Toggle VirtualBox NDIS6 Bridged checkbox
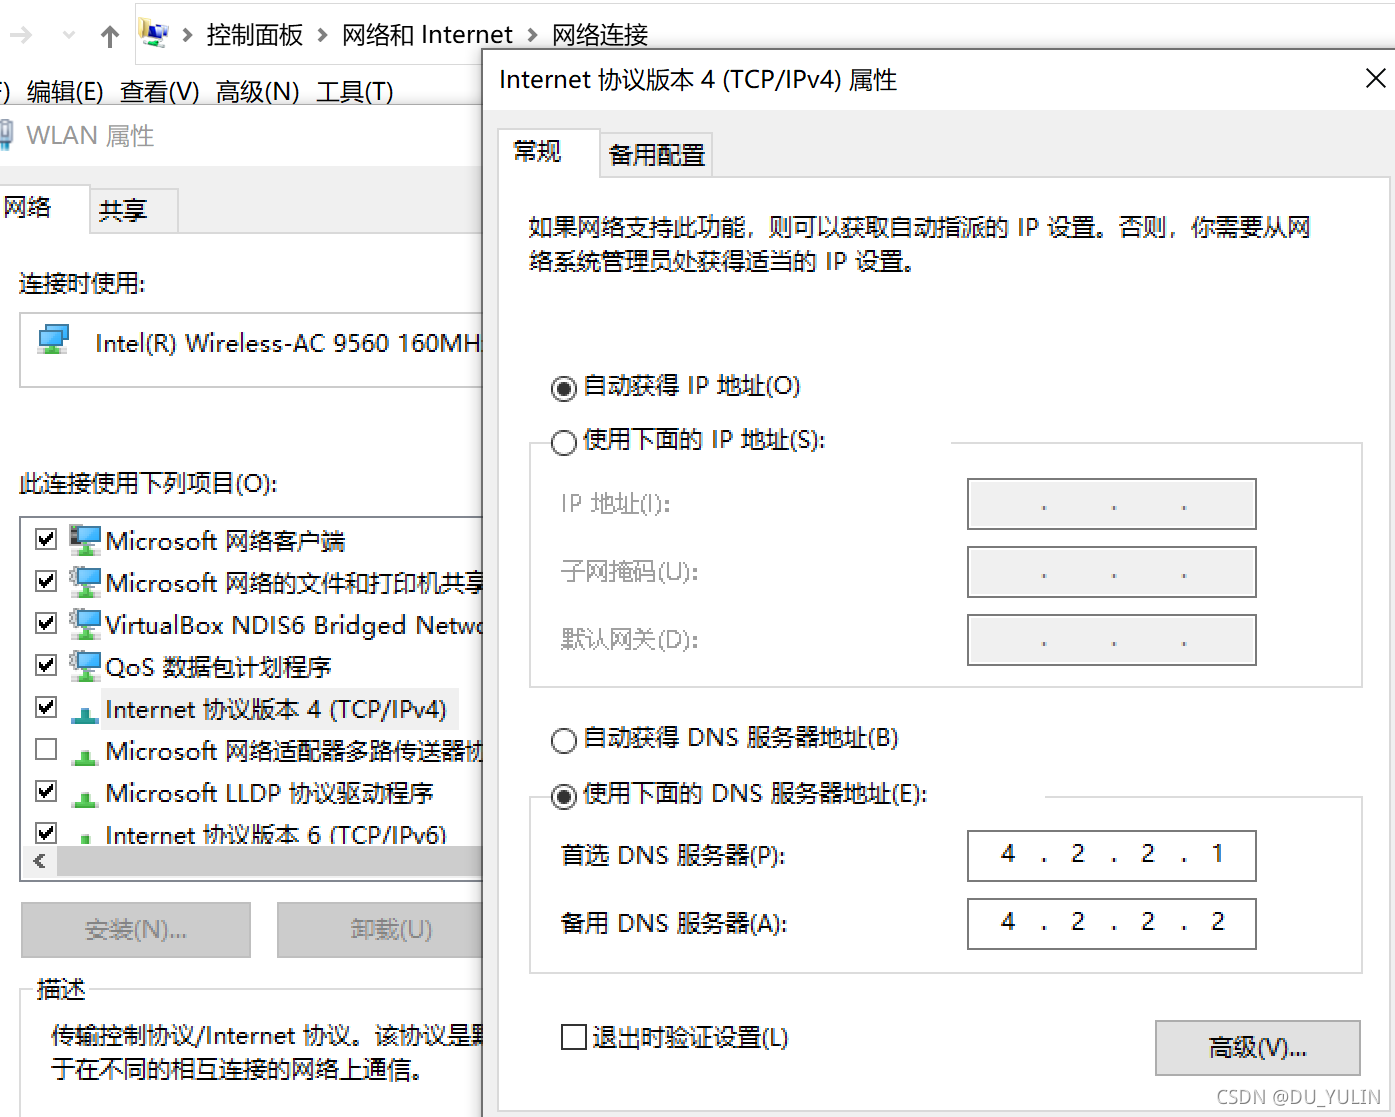This screenshot has width=1395, height=1117. coord(46,623)
